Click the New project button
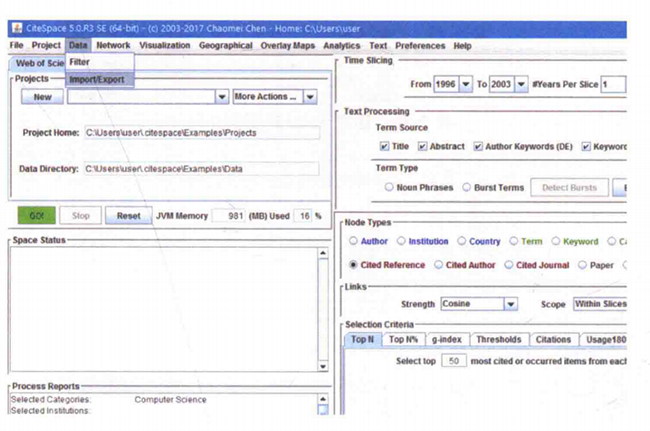Viewport: 650px width, 431px height. (x=42, y=97)
